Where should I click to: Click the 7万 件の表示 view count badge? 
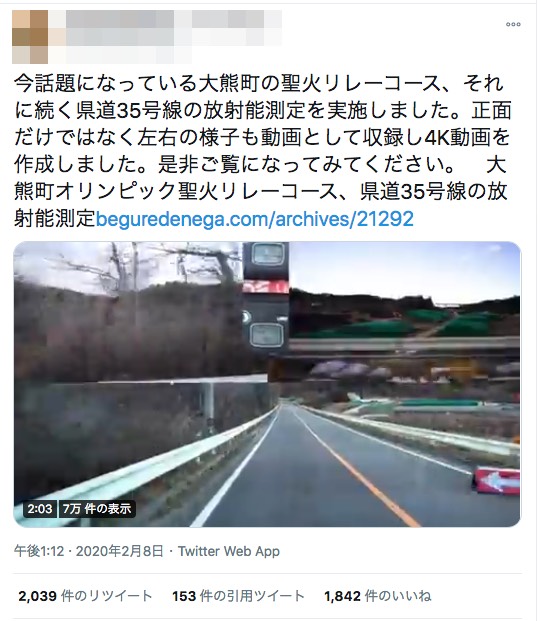(97, 509)
